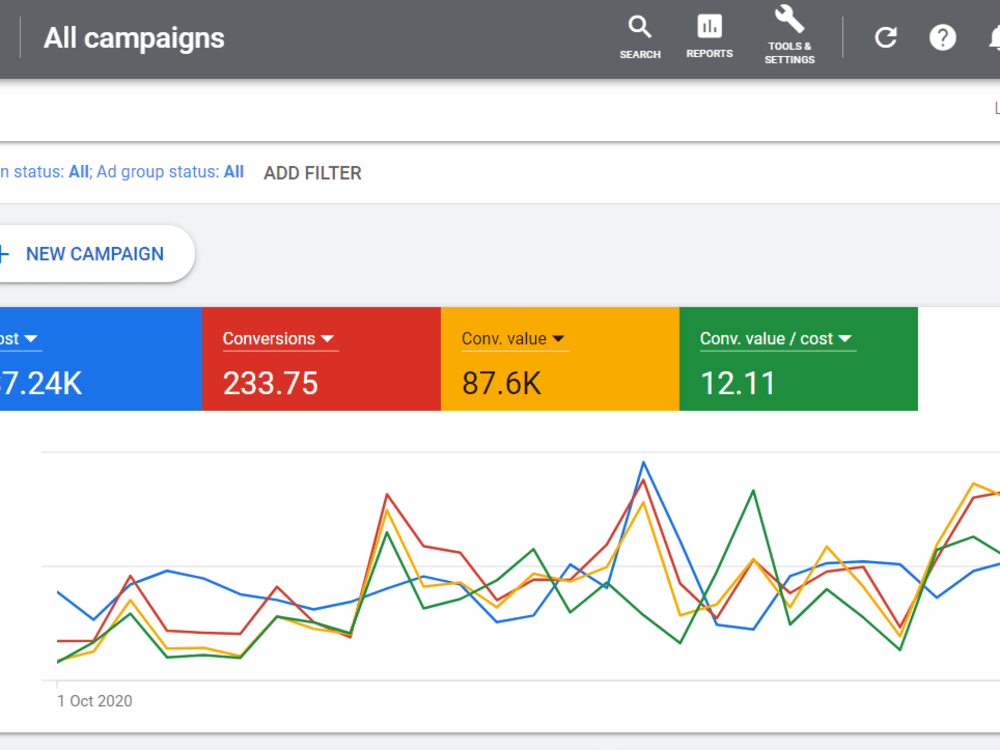
Task: Select the green 12.11 value
Action: [737, 383]
